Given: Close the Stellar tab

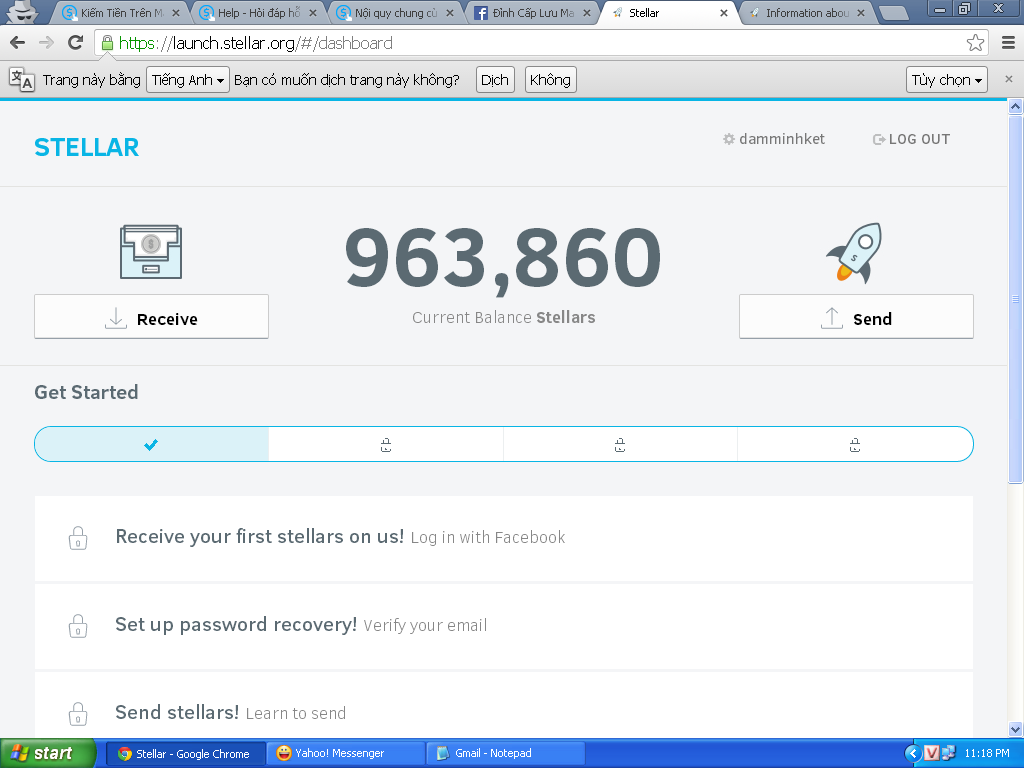Looking at the screenshot, I should (x=724, y=13).
